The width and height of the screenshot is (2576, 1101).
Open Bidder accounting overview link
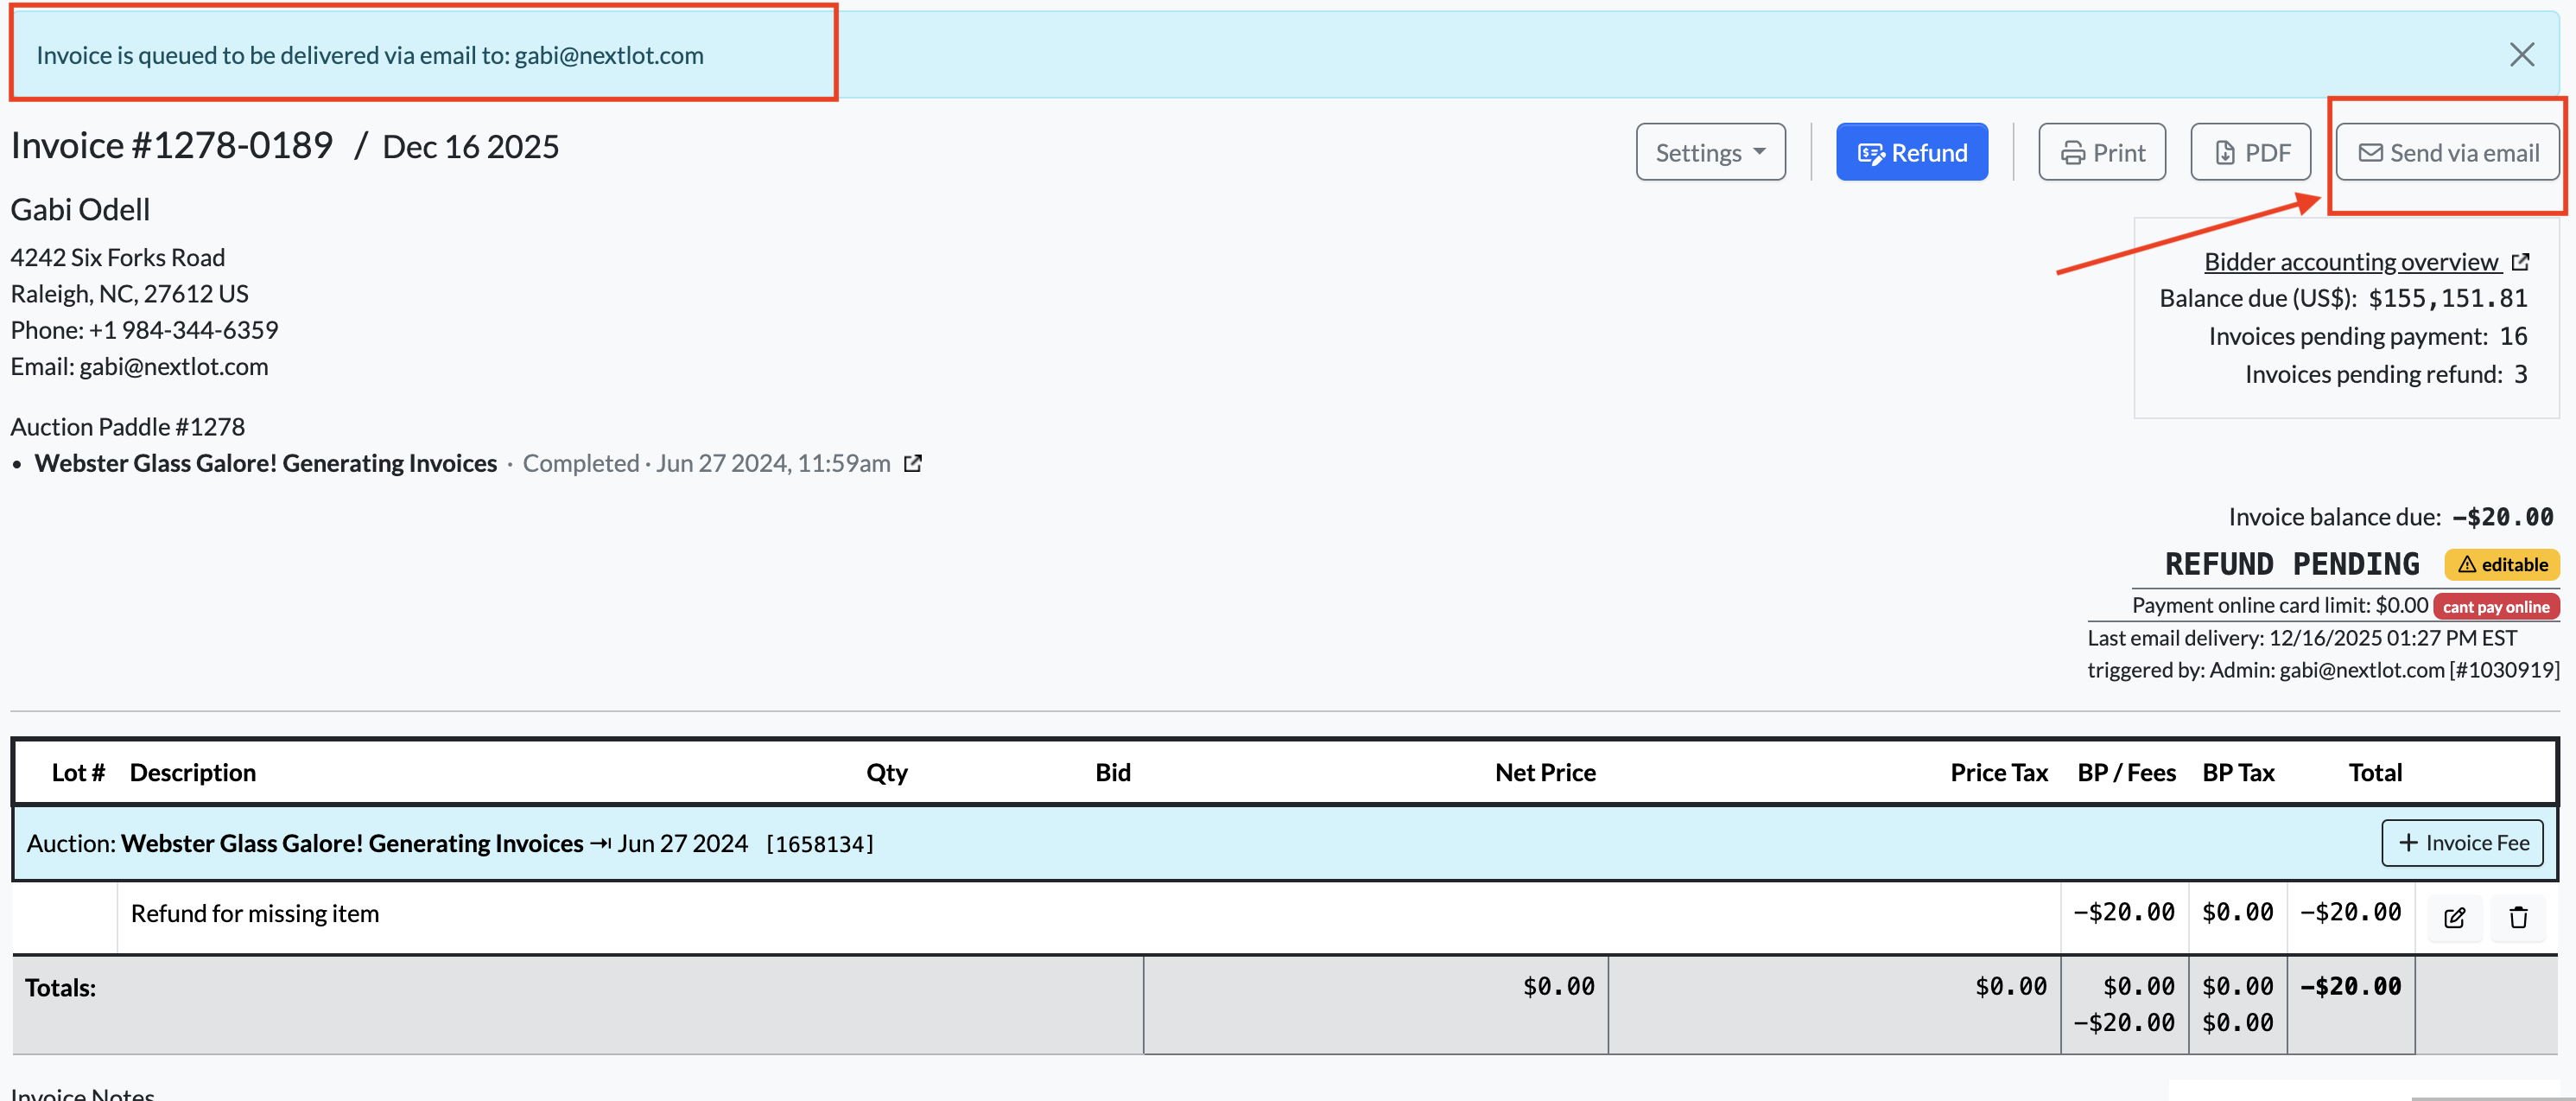[2351, 262]
